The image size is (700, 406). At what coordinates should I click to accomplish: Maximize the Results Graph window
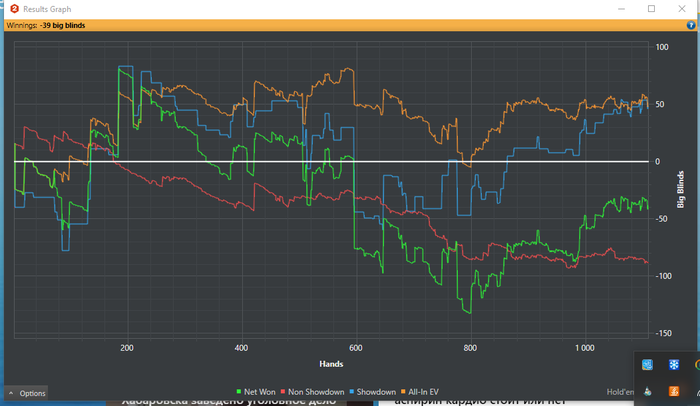(651, 9)
